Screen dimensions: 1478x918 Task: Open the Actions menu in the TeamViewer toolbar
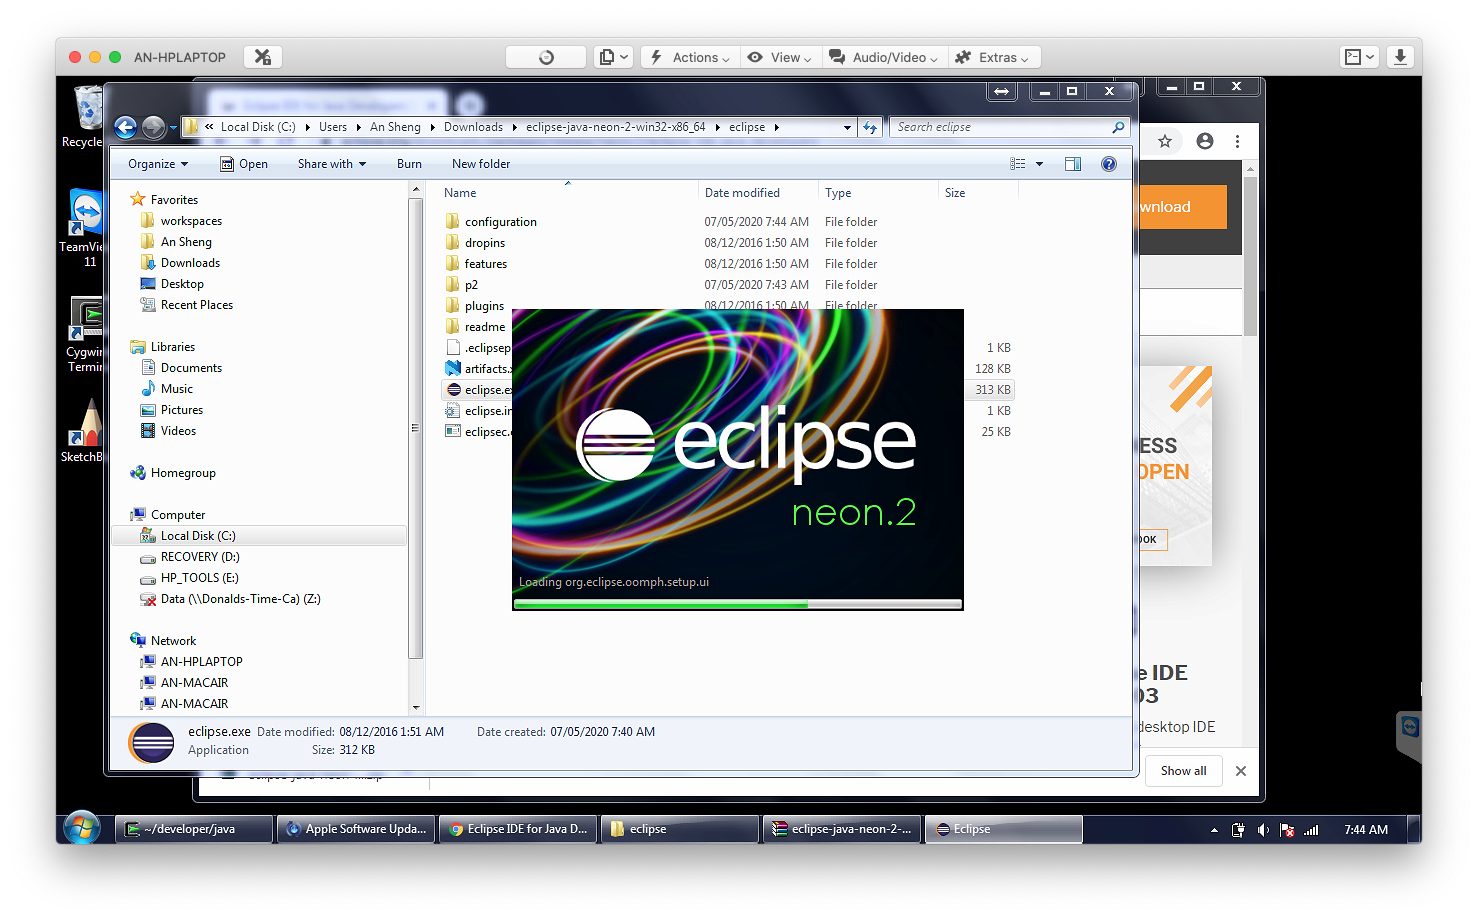click(x=691, y=57)
